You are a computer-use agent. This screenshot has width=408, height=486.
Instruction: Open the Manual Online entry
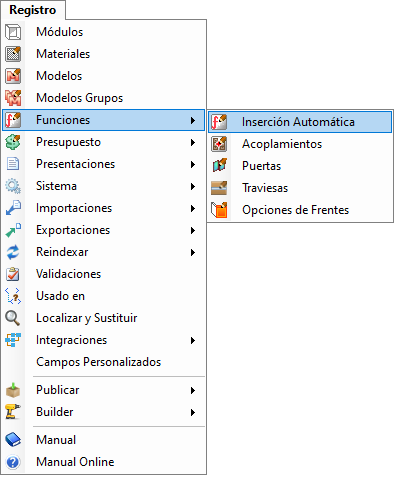pyautogui.click(x=103, y=462)
